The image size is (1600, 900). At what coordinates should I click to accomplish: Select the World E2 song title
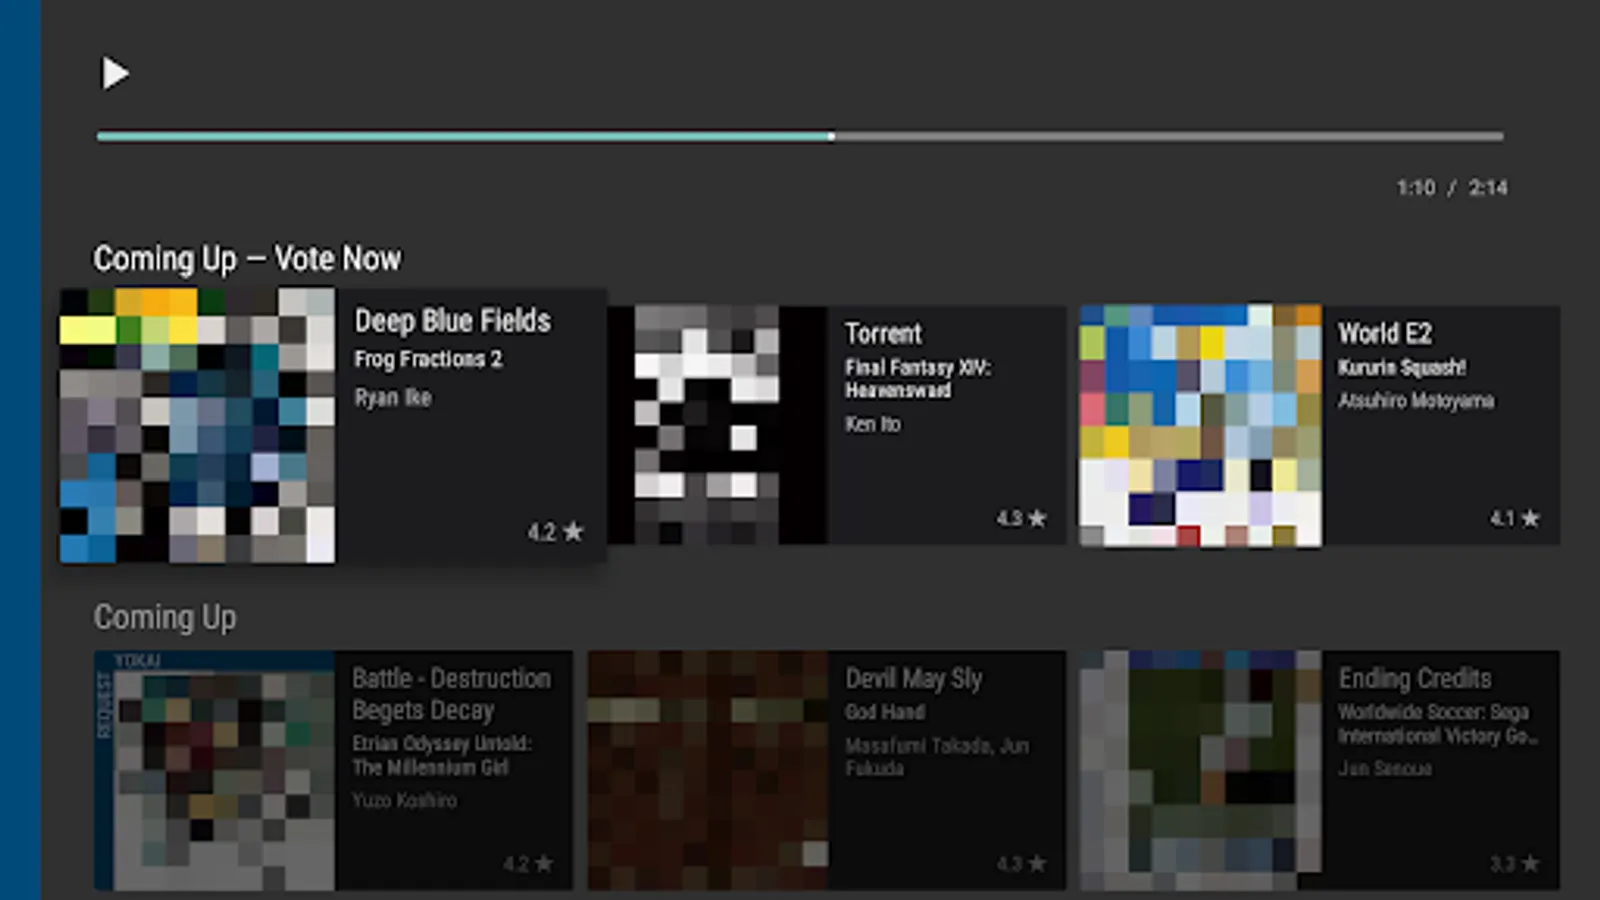(x=1384, y=334)
